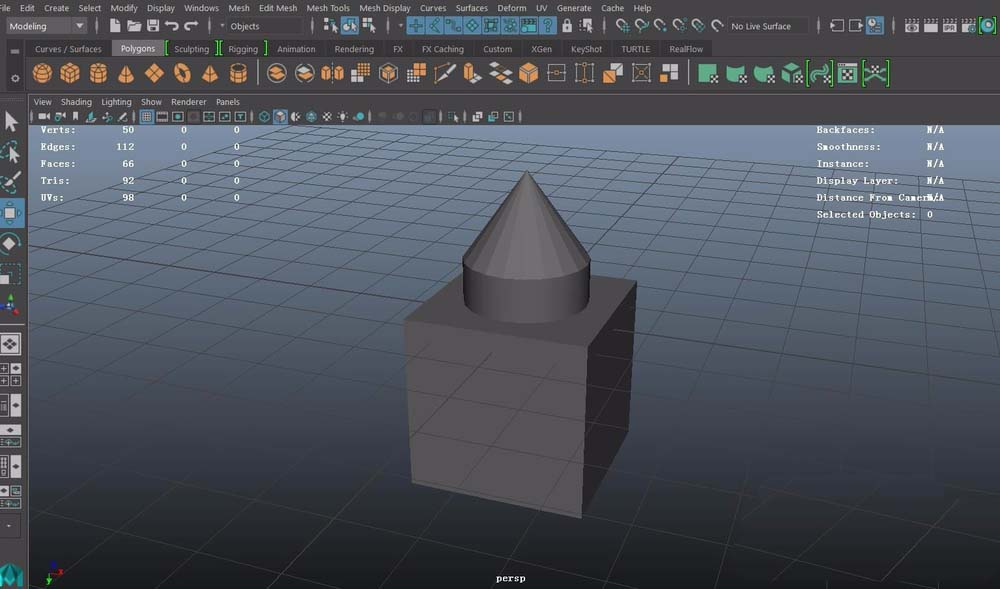The image size is (1000, 589).
Task: Open the No Live Surface dropdown
Action: (760, 26)
